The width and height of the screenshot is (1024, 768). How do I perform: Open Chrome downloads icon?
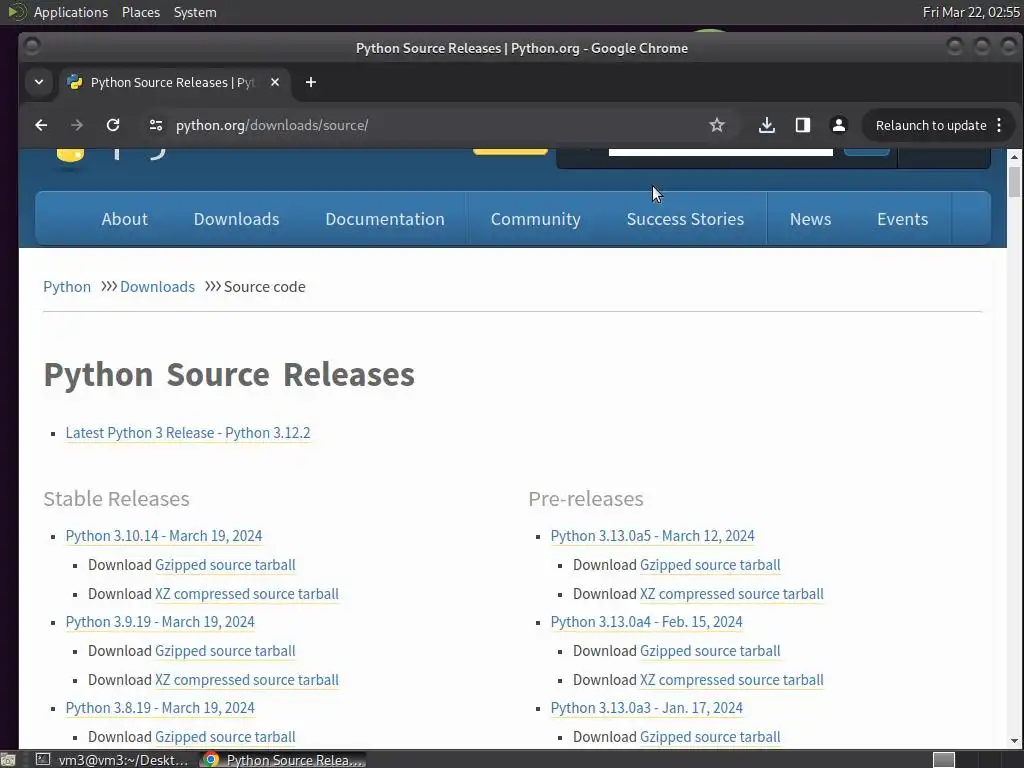(x=767, y=125)
